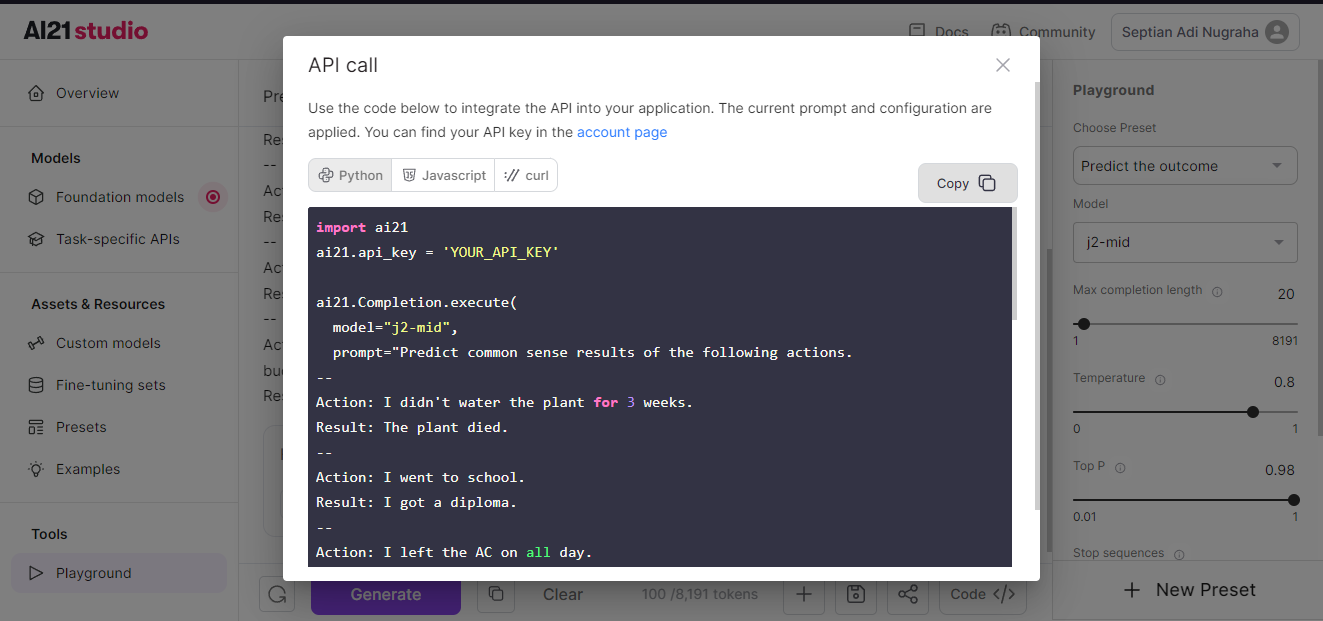The image size is (1323, 621).
Task: Adjust the Temperature slider
Action: point(1253,412)
